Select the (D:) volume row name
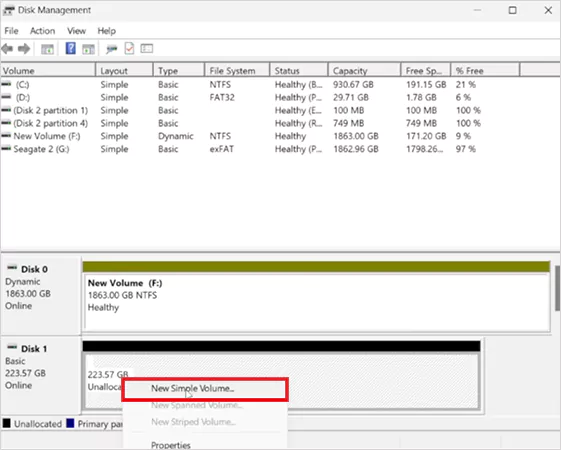Screen dimensions: 561x450 tap(23, 98)
